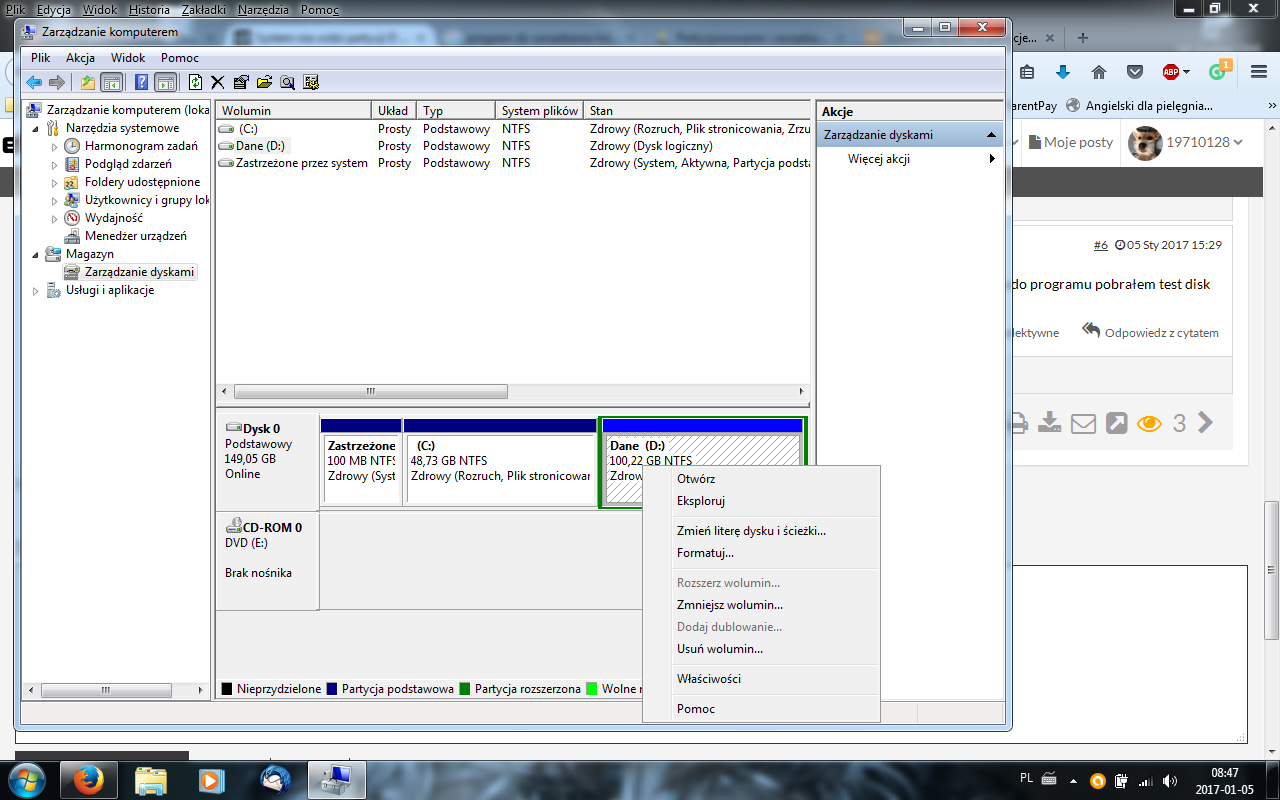Click the Pocket icon in Firefox toolbar
Screen dimensions: 1280x800
click(x=1135, y=72)
